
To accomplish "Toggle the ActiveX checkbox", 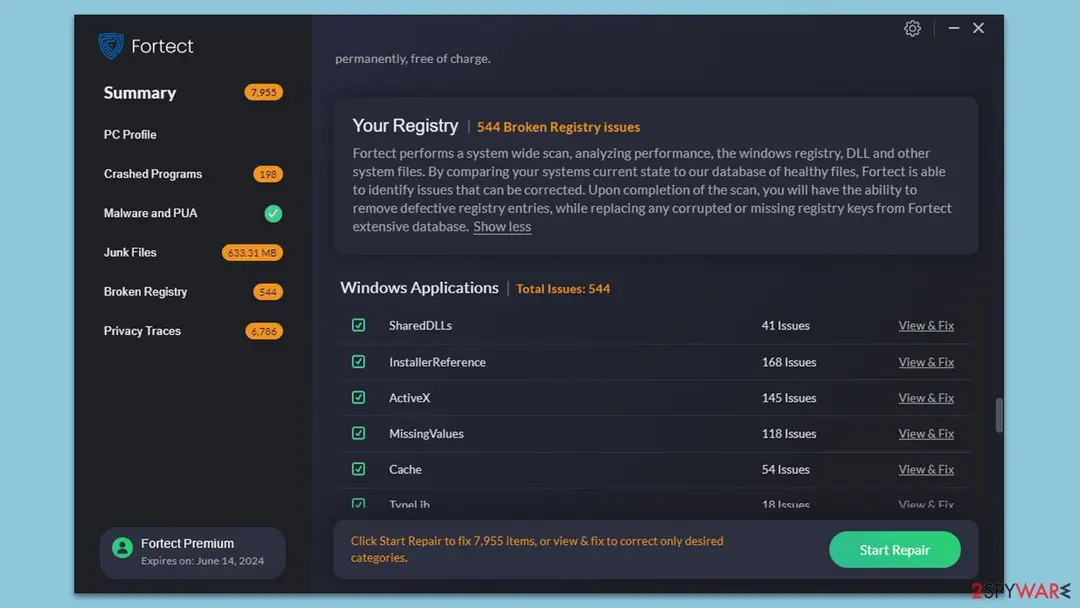I will click(358, 397).
